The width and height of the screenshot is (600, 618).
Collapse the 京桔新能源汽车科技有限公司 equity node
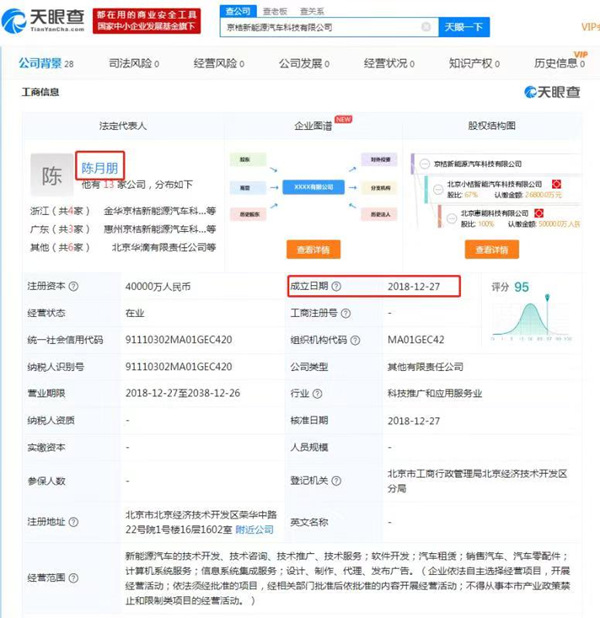[x=425, y=164]
